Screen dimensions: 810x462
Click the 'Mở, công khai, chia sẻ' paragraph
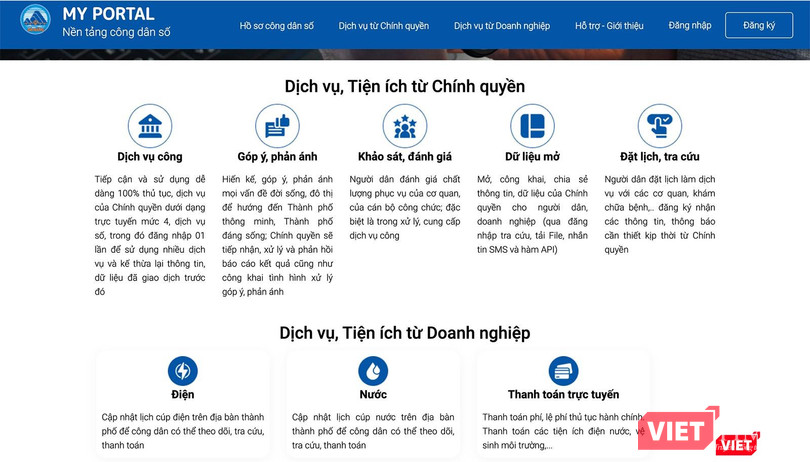click(x=533, y=214)
